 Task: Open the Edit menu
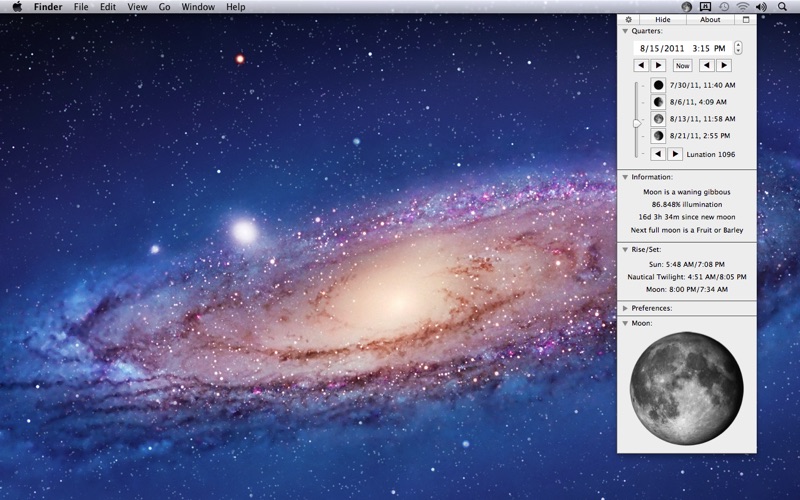coord(108,7)
